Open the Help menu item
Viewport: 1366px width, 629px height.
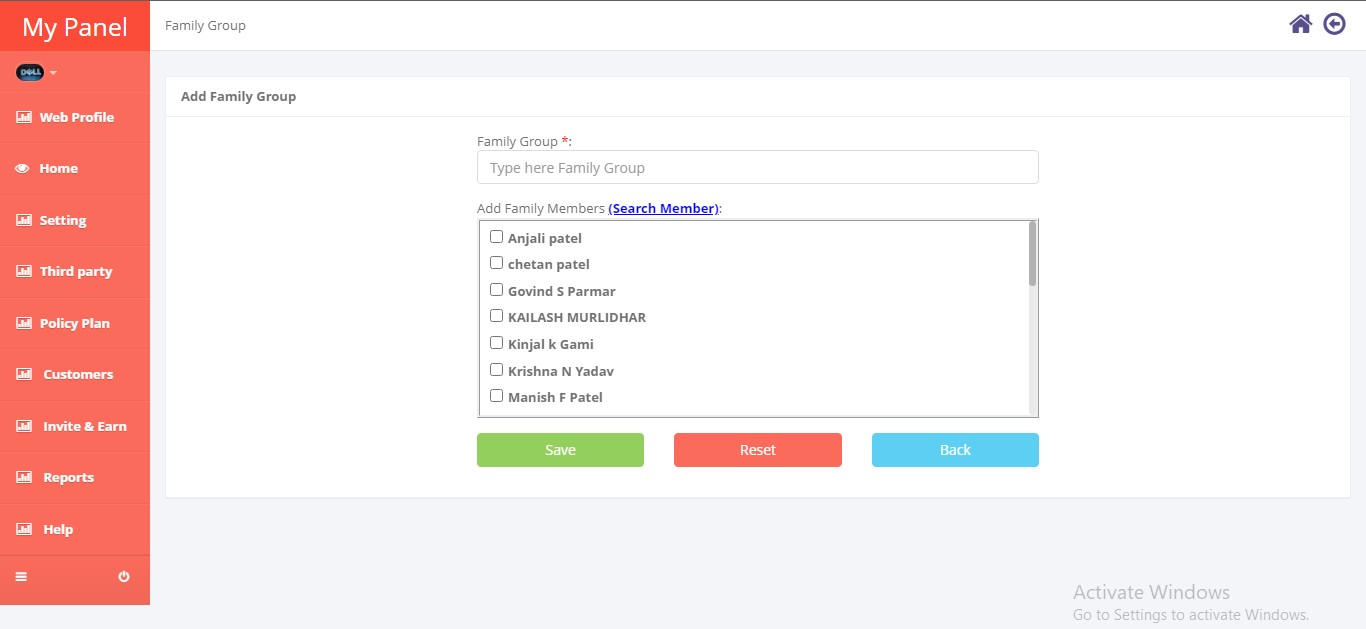click(75, 529)
